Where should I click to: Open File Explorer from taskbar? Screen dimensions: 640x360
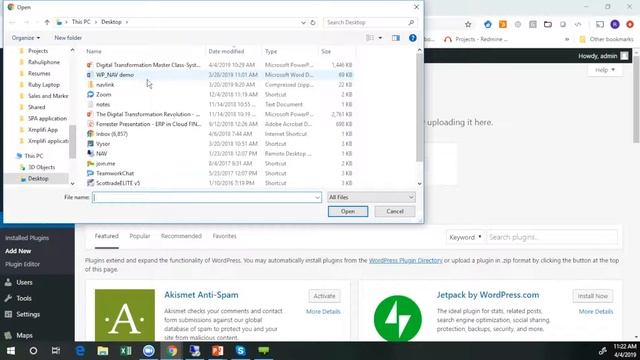coord(103,351)
